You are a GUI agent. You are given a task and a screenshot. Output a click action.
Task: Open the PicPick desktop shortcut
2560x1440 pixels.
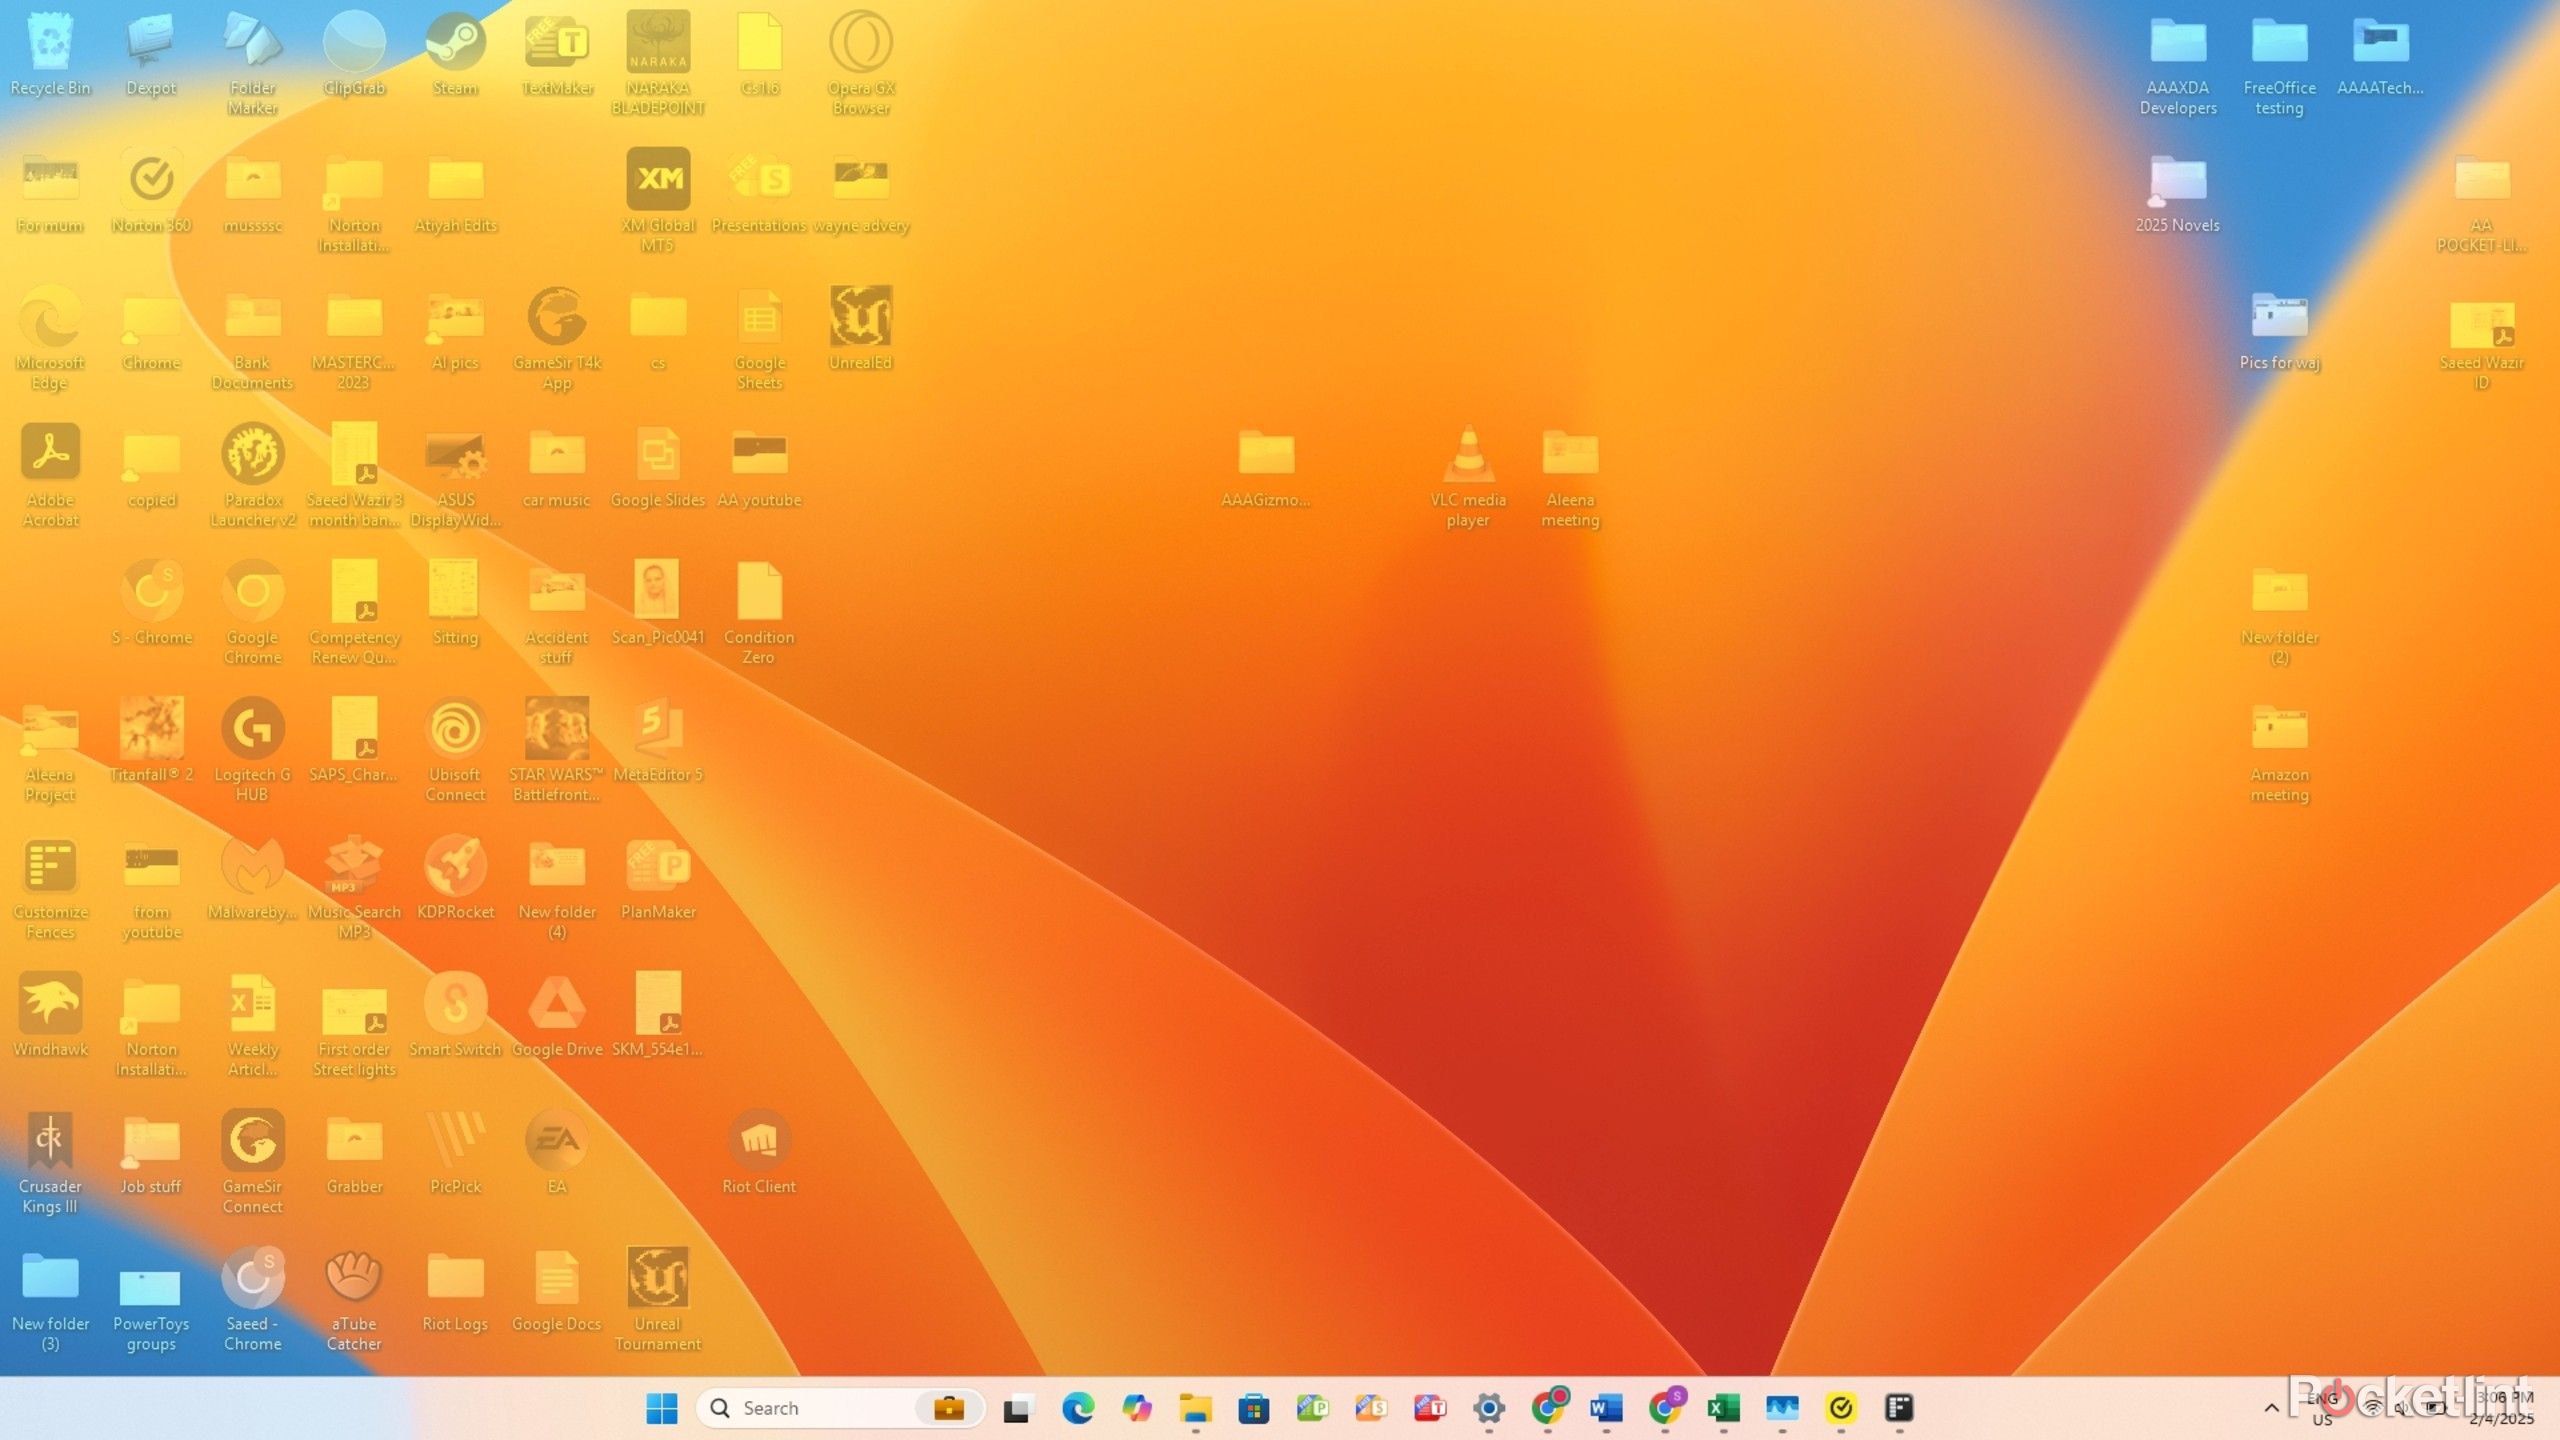point(455,1150)
